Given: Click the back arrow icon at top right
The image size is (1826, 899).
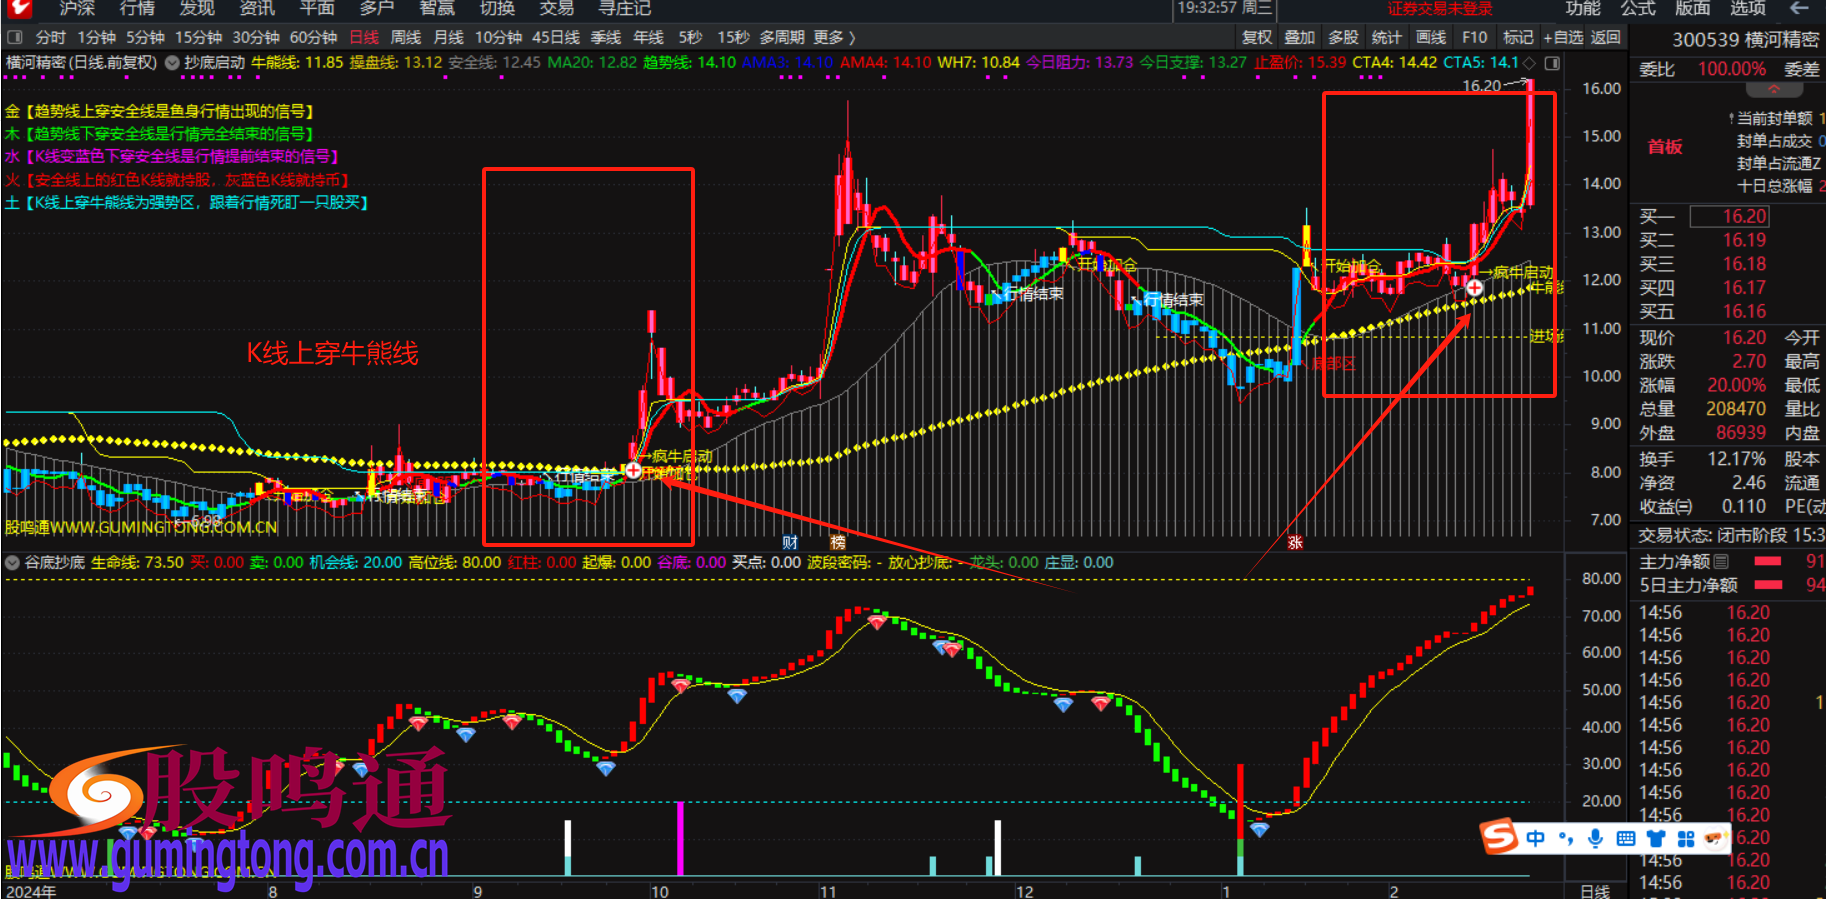Looking at the screenshot, I should point(1799,9).
